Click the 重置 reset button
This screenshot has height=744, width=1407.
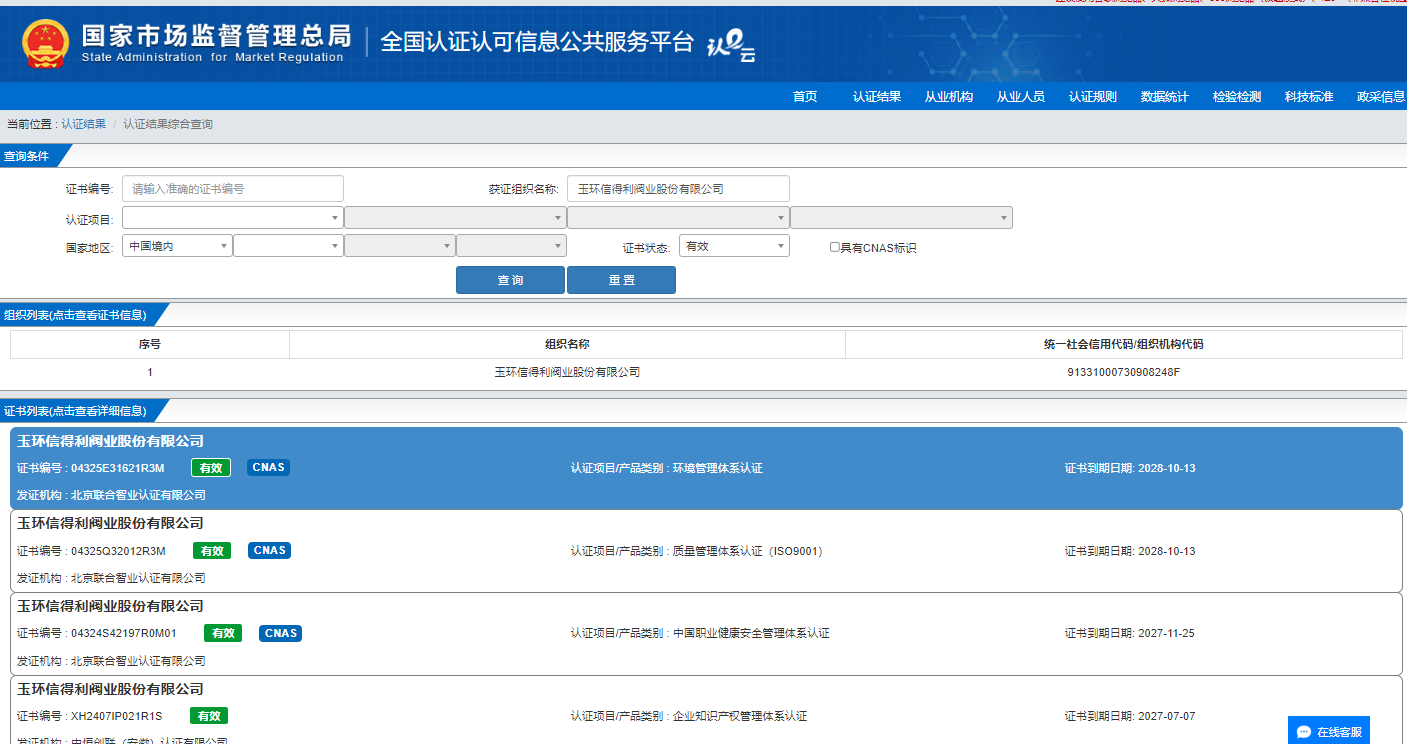621,280
